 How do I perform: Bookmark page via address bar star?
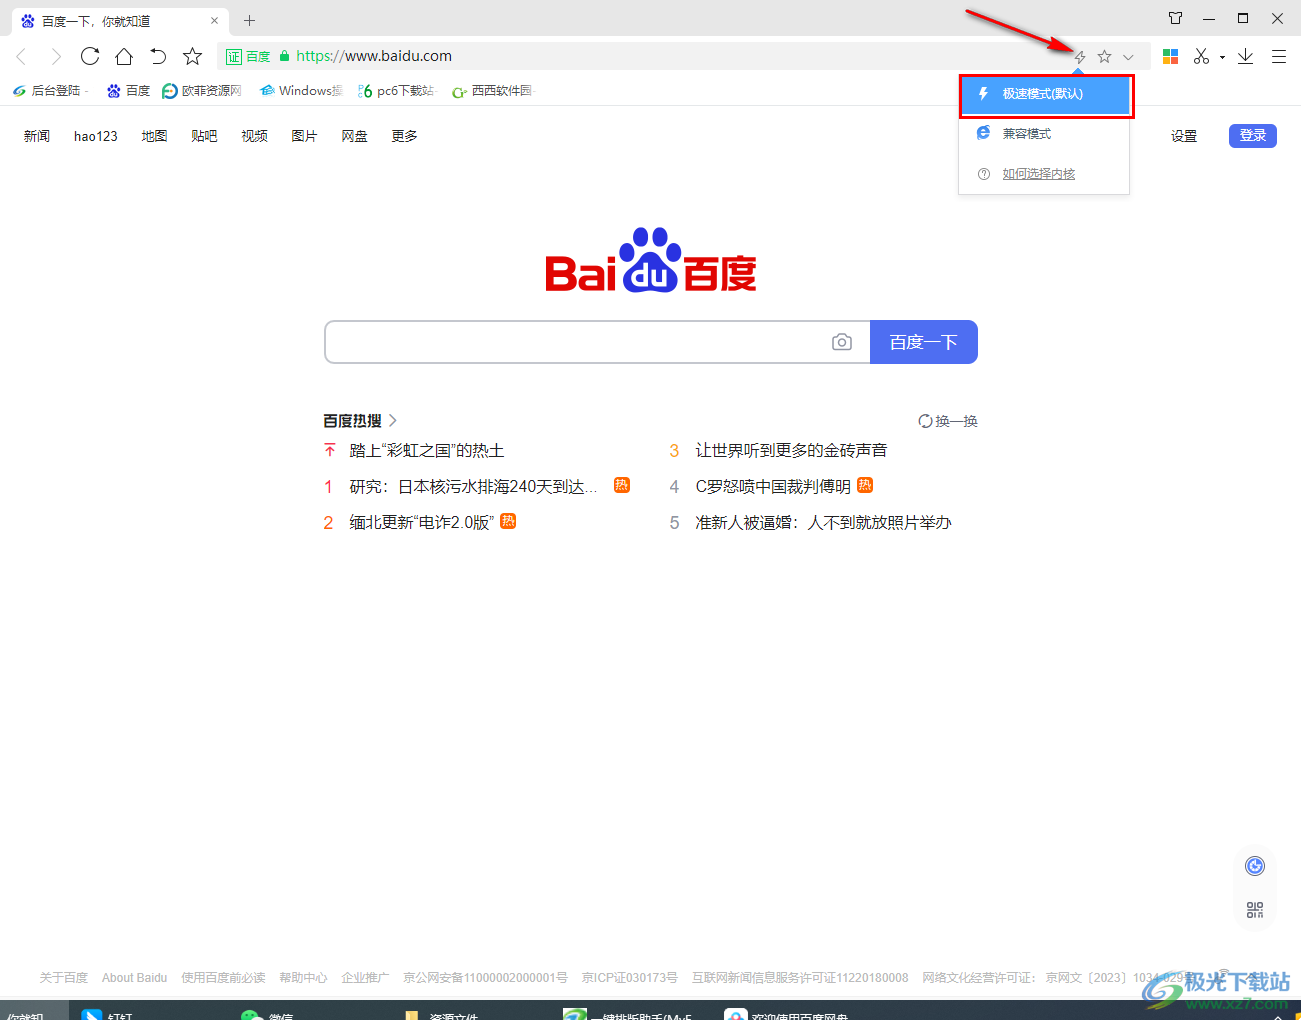(1104, 57)
